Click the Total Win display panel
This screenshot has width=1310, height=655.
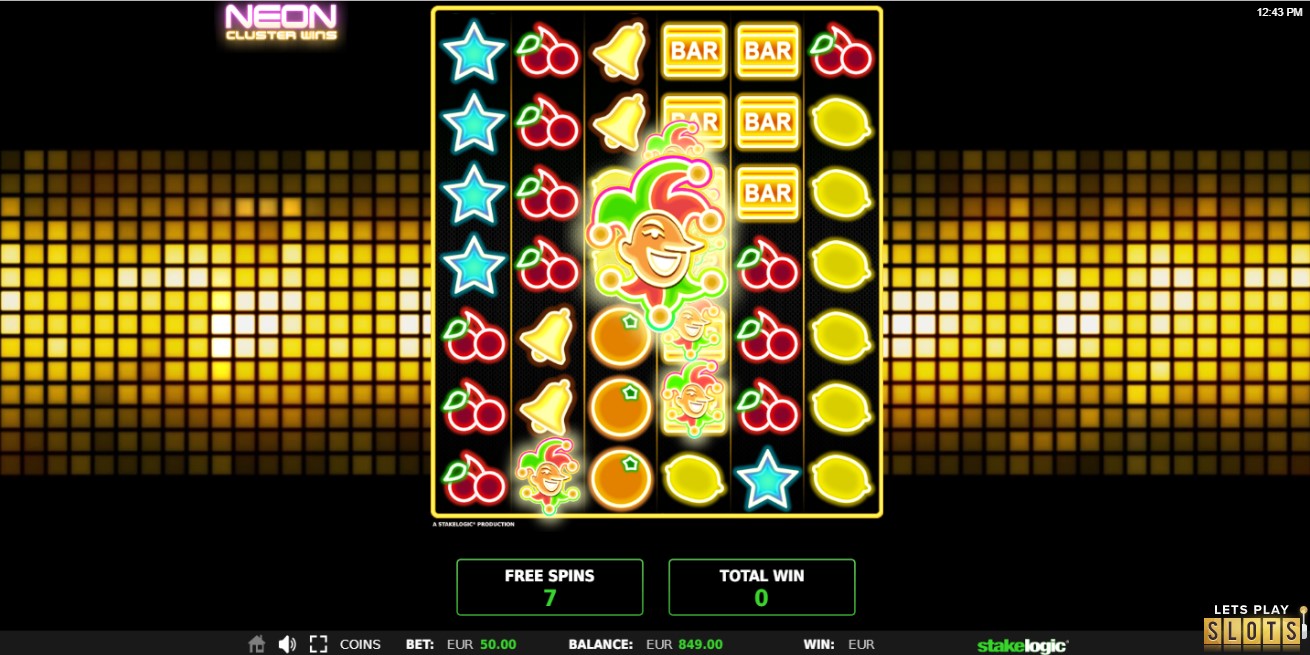tap(761, 587)
